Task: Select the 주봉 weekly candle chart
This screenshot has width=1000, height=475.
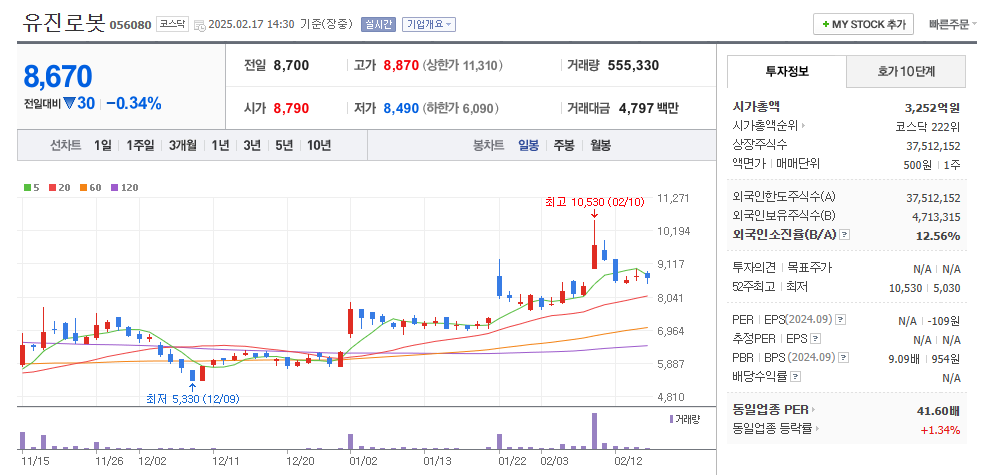Action: point(564,145)
